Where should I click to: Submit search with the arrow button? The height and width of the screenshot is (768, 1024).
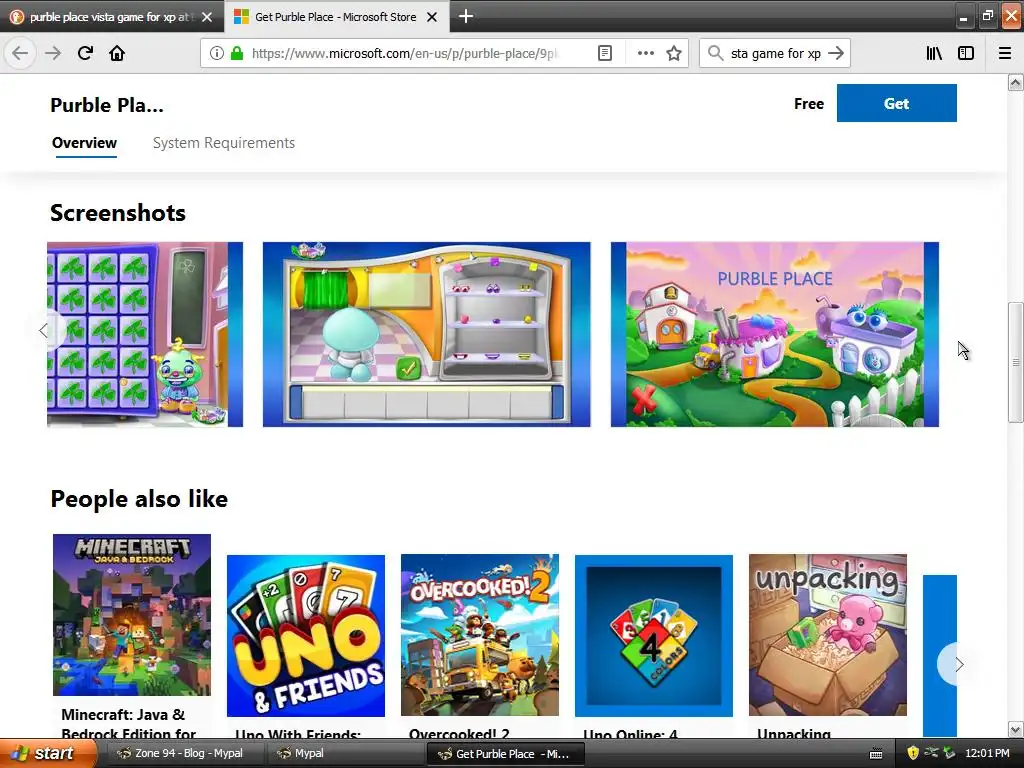836,53
